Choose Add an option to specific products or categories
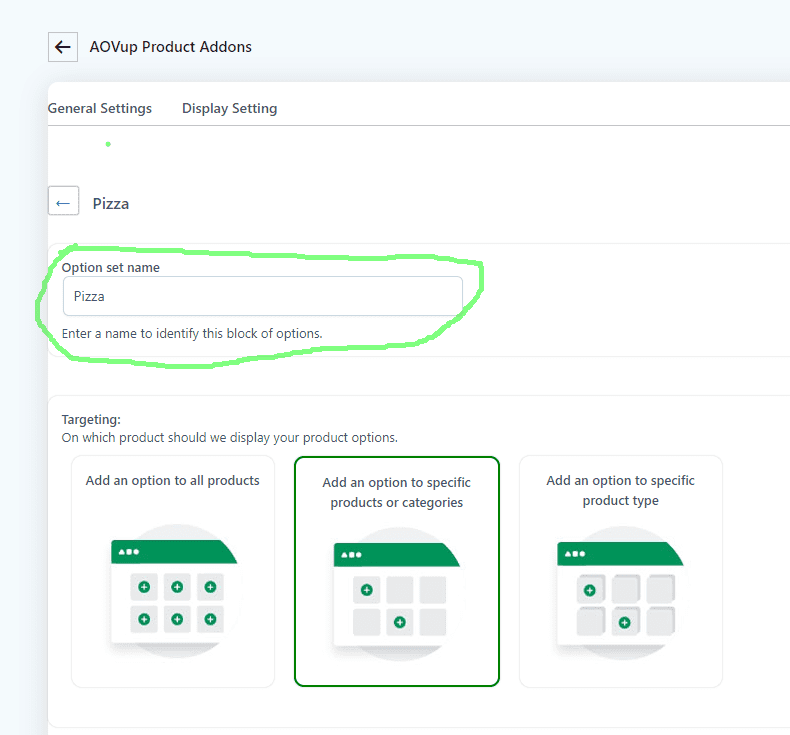790x735 pixels. coord(397,571)
